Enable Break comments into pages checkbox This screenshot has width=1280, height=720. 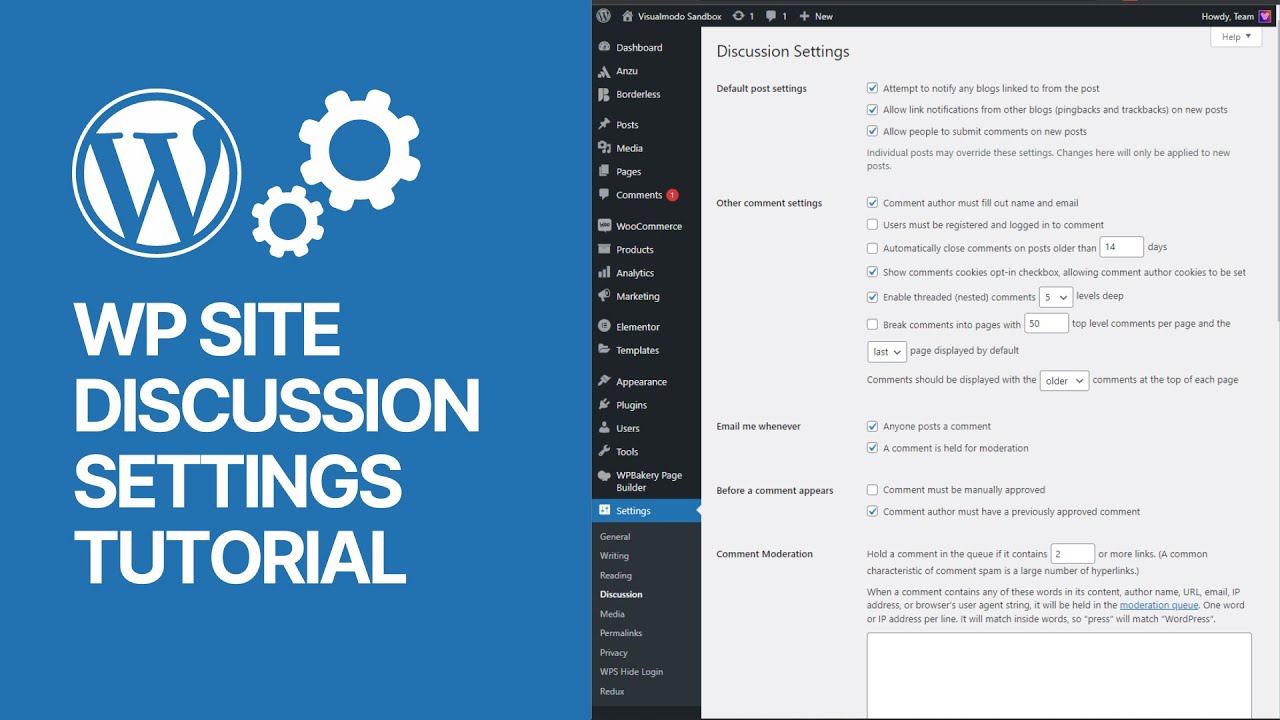pyautogui.click(x=872, y=324)
